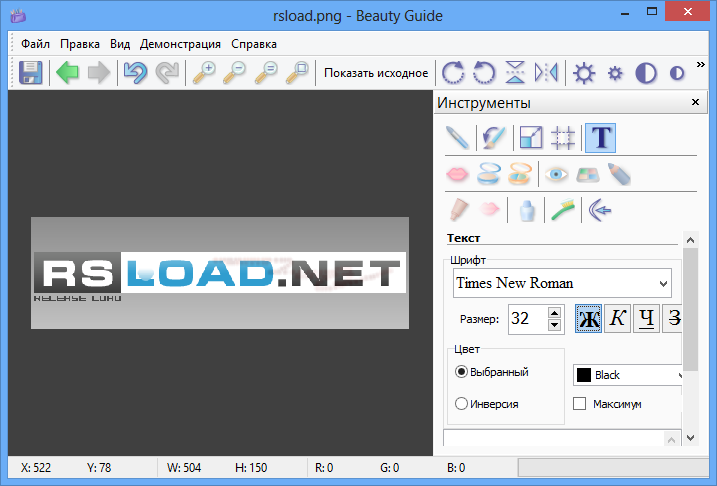
Task: Enable the Максимум checkbox
Action: point(579,404)
